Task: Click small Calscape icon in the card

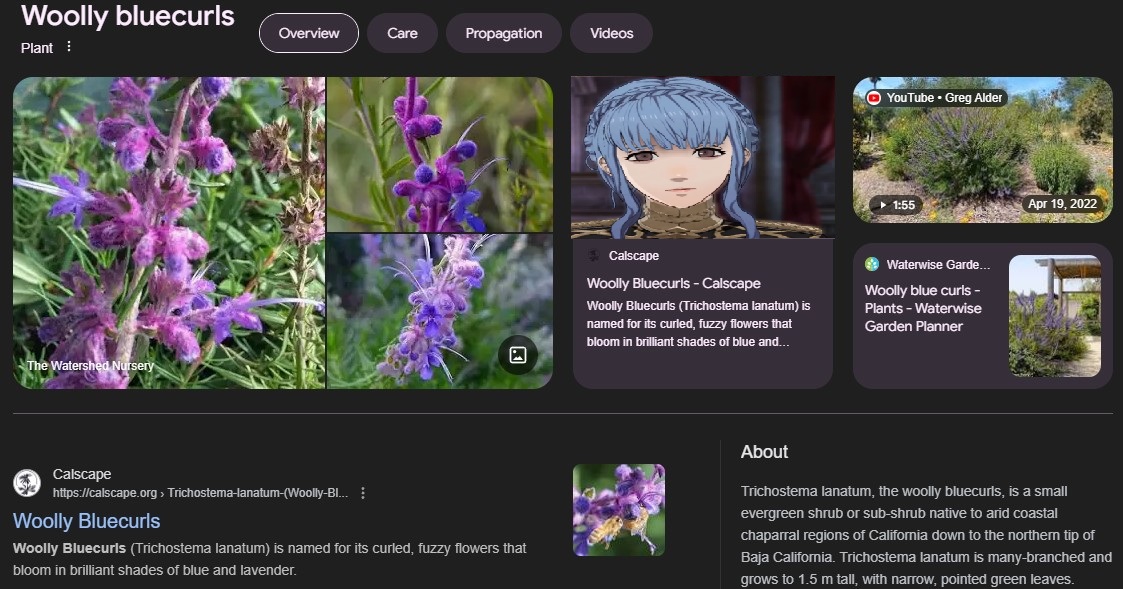Action: [x=593, y=256]
